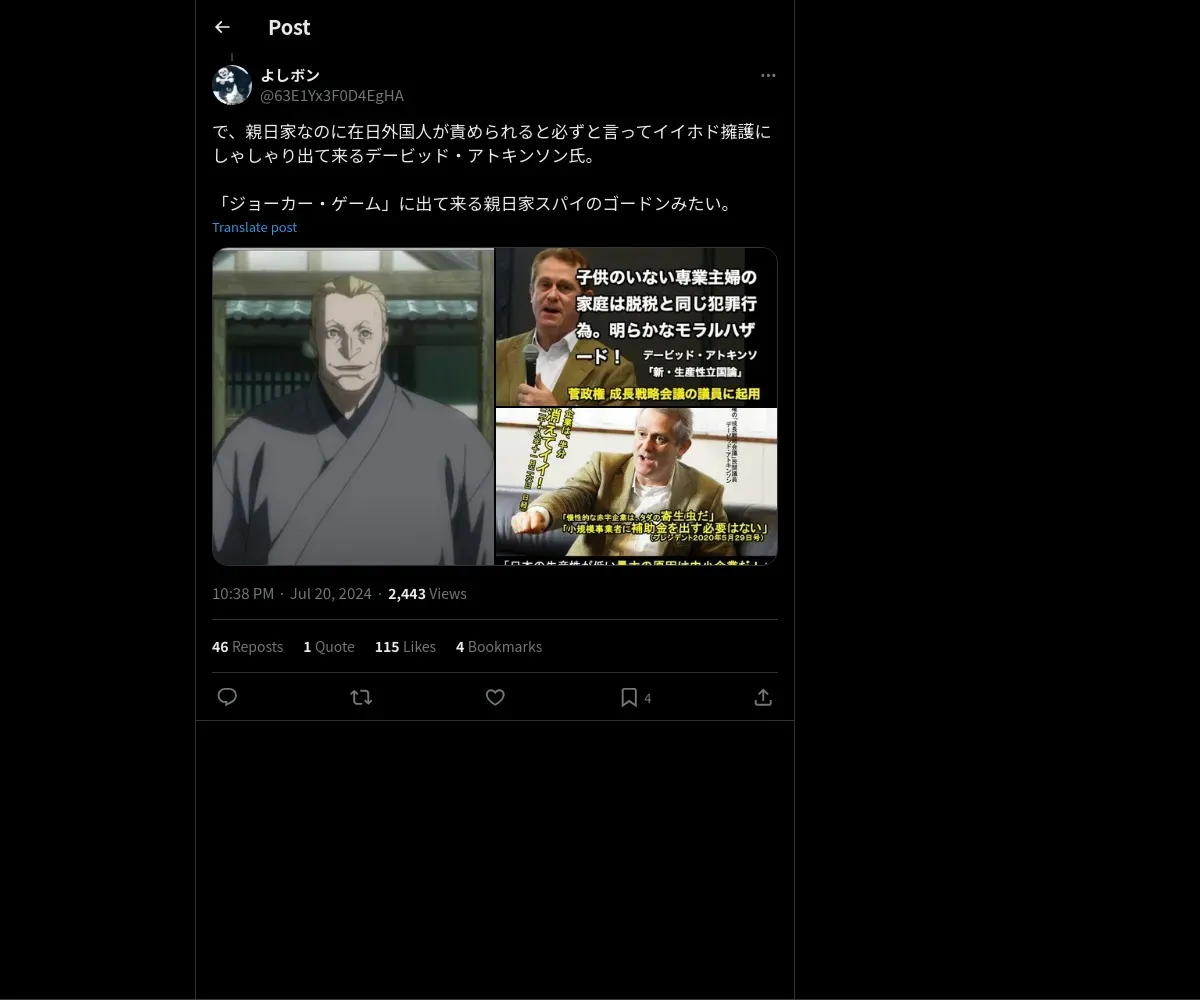Open the image of the man pointing

click(x=636, y=486)
